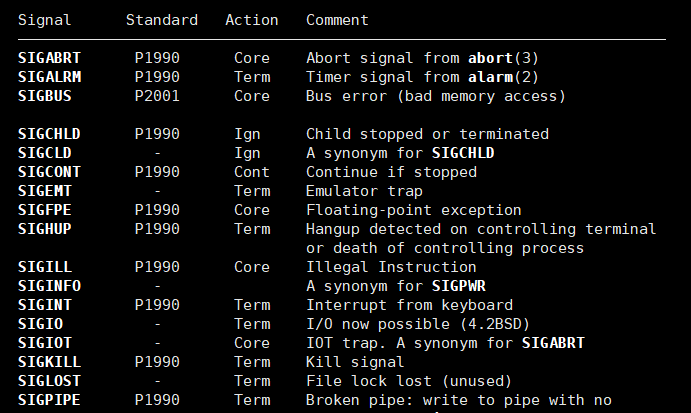Image resolution: width=691 pixels, height=413 pixels.
Task: Click bold SIGCHLD in SIGCLD's comment
Action: [x=463, y=153]
